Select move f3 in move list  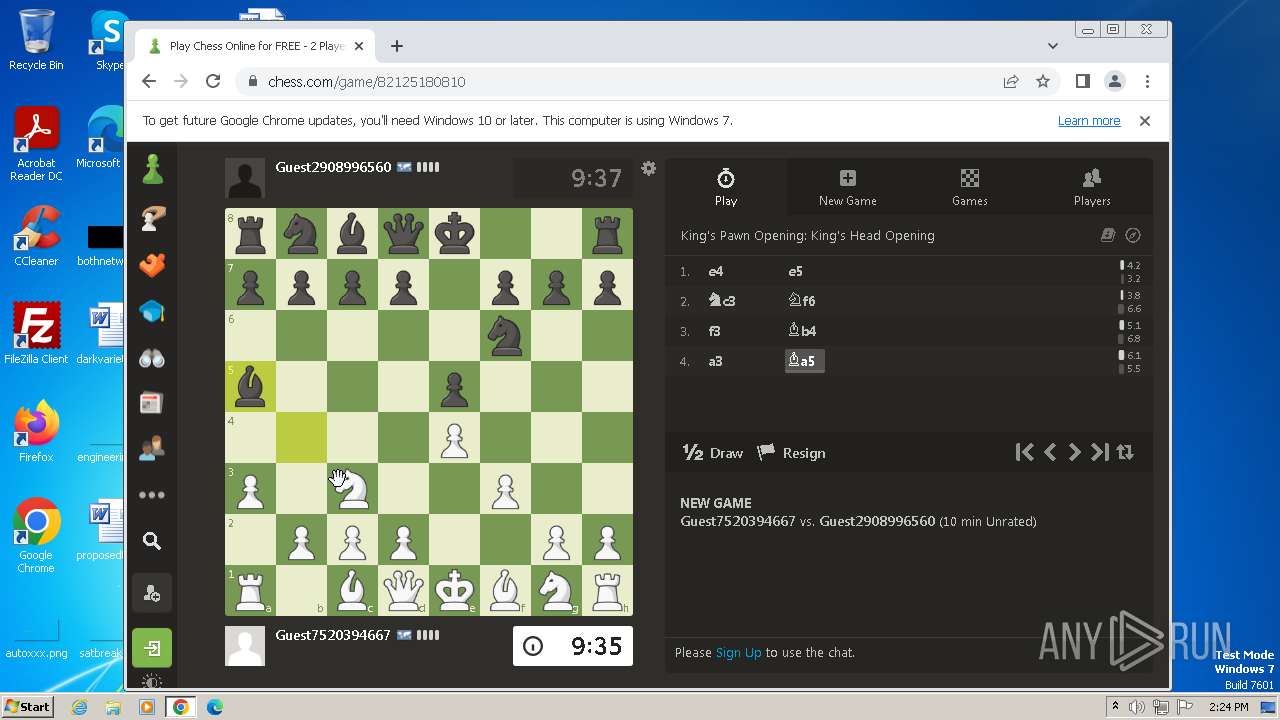[x=715, y=331]
